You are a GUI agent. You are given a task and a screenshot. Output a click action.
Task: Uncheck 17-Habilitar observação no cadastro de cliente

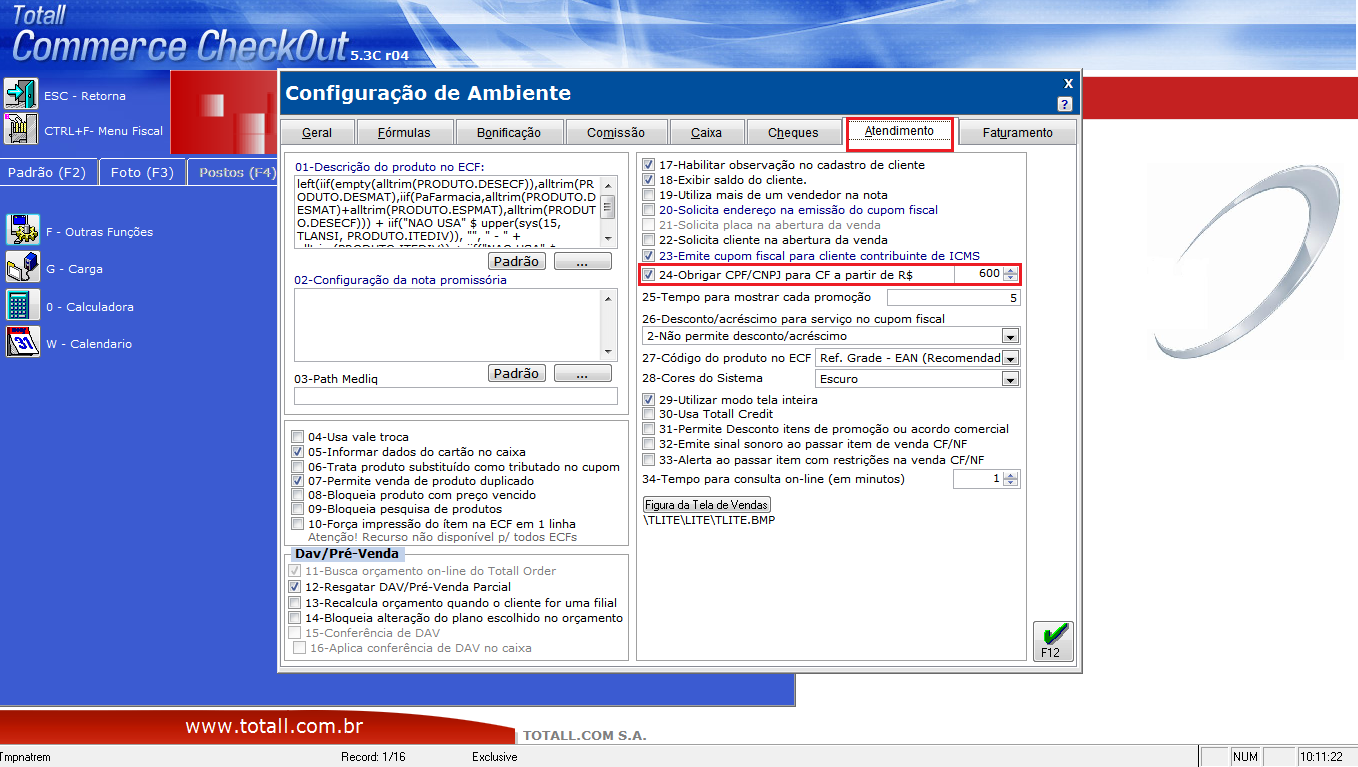tap(649, 165)
